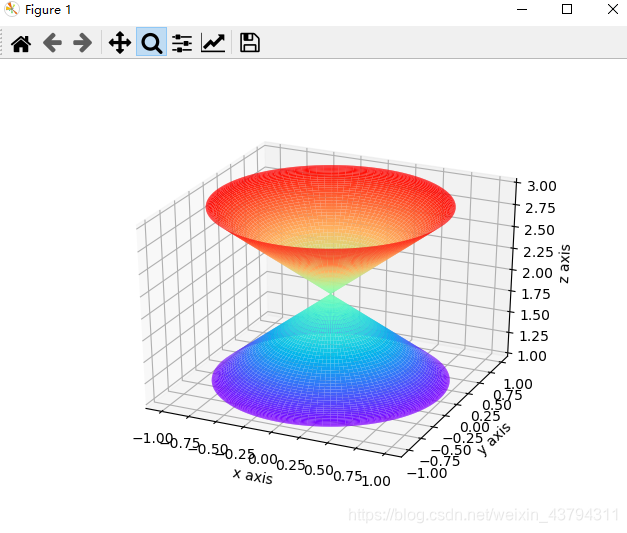Click the matplotlib Figure 1 window icon

point(12,9)
